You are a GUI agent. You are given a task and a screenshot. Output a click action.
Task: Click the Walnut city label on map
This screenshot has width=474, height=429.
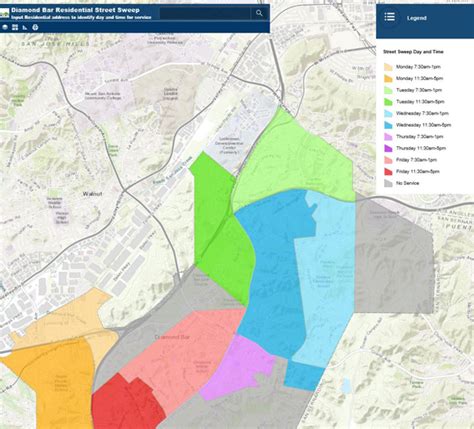pyautogui.click(x=92, y=194)
